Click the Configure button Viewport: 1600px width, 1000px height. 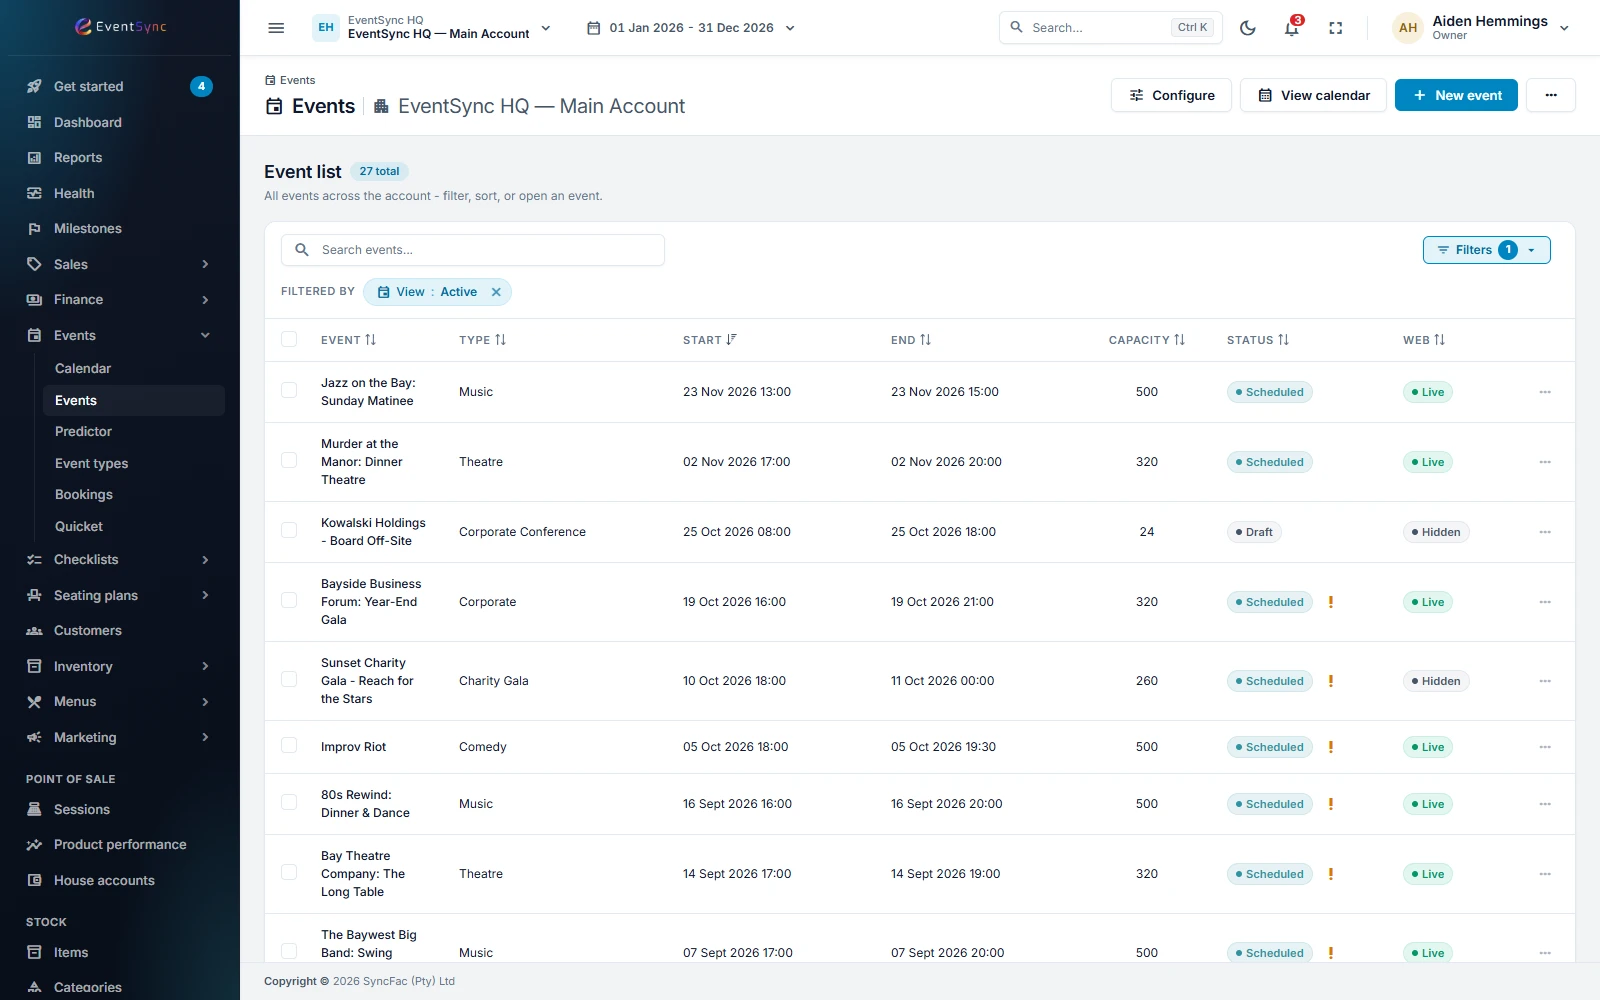[1171, 95]
